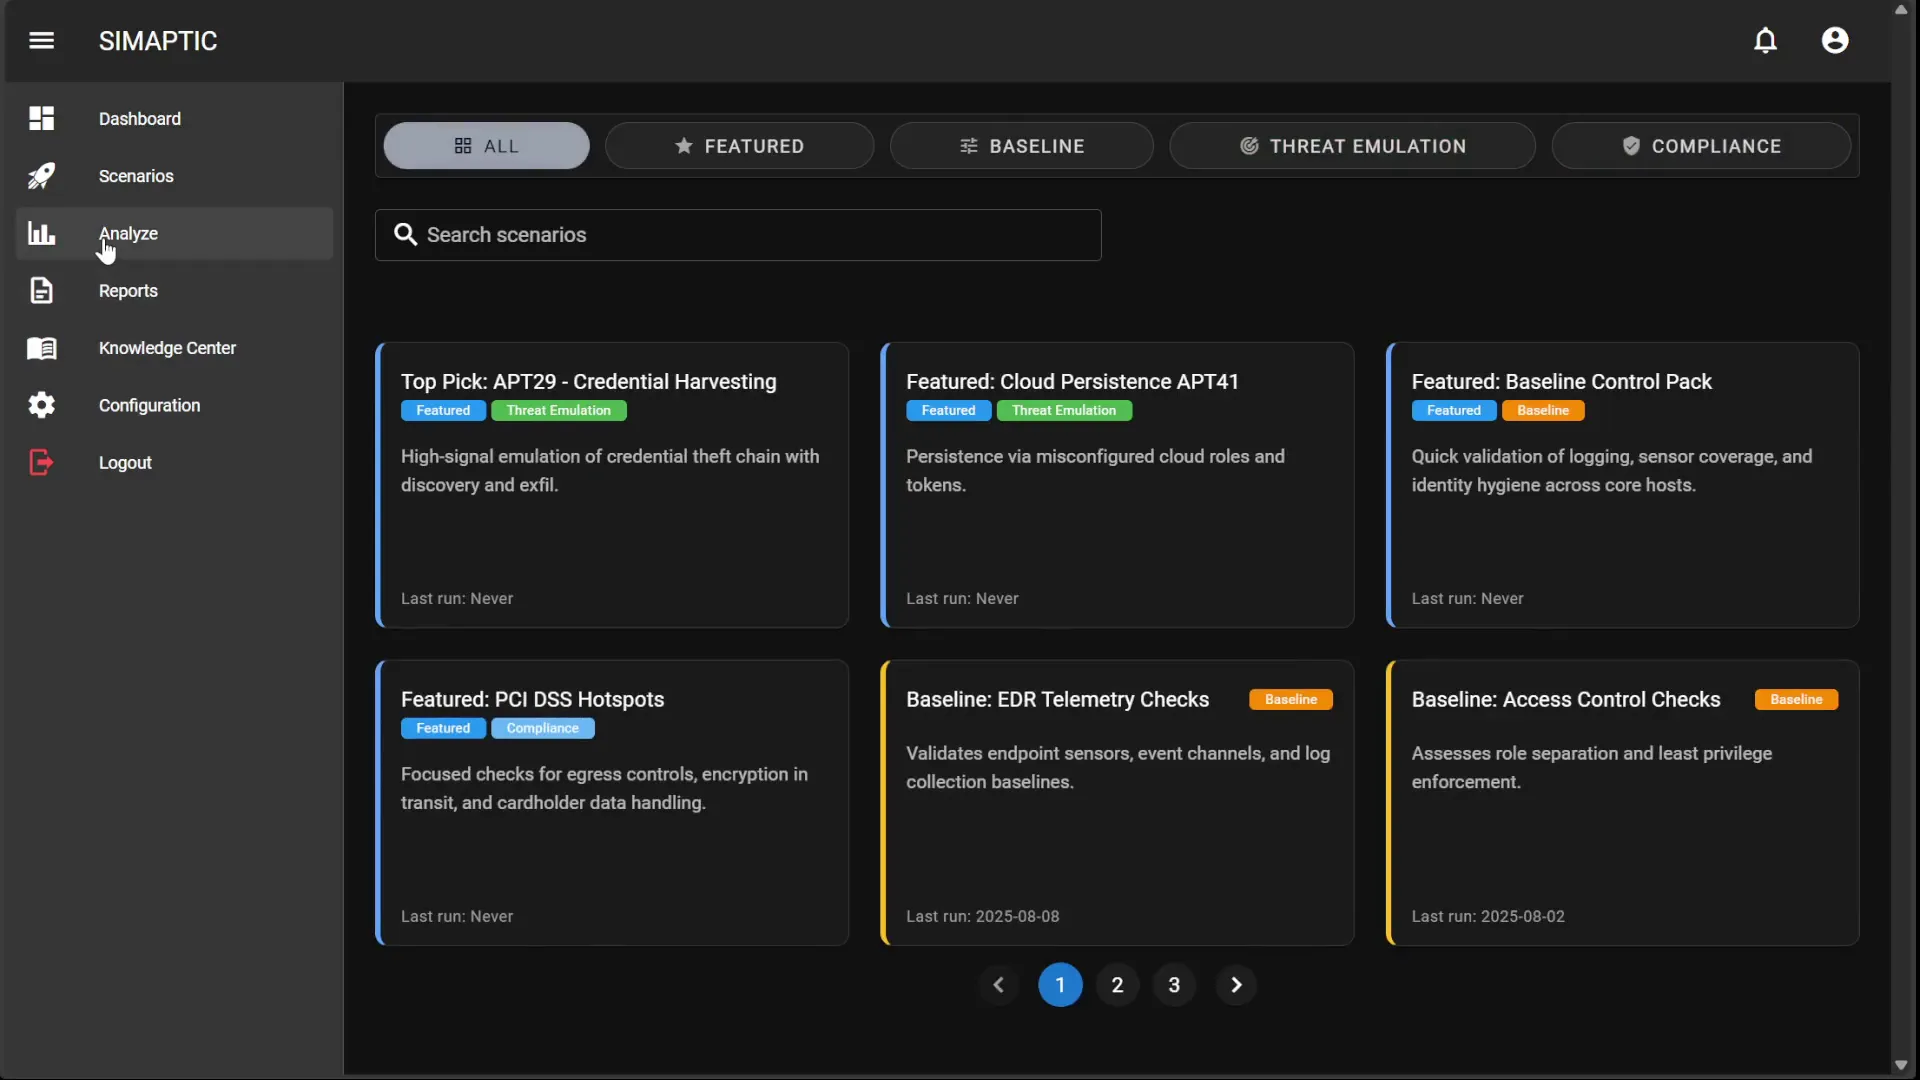Open the user account profile icon
1920x1080 pixels.
[x=1835, y=41]
